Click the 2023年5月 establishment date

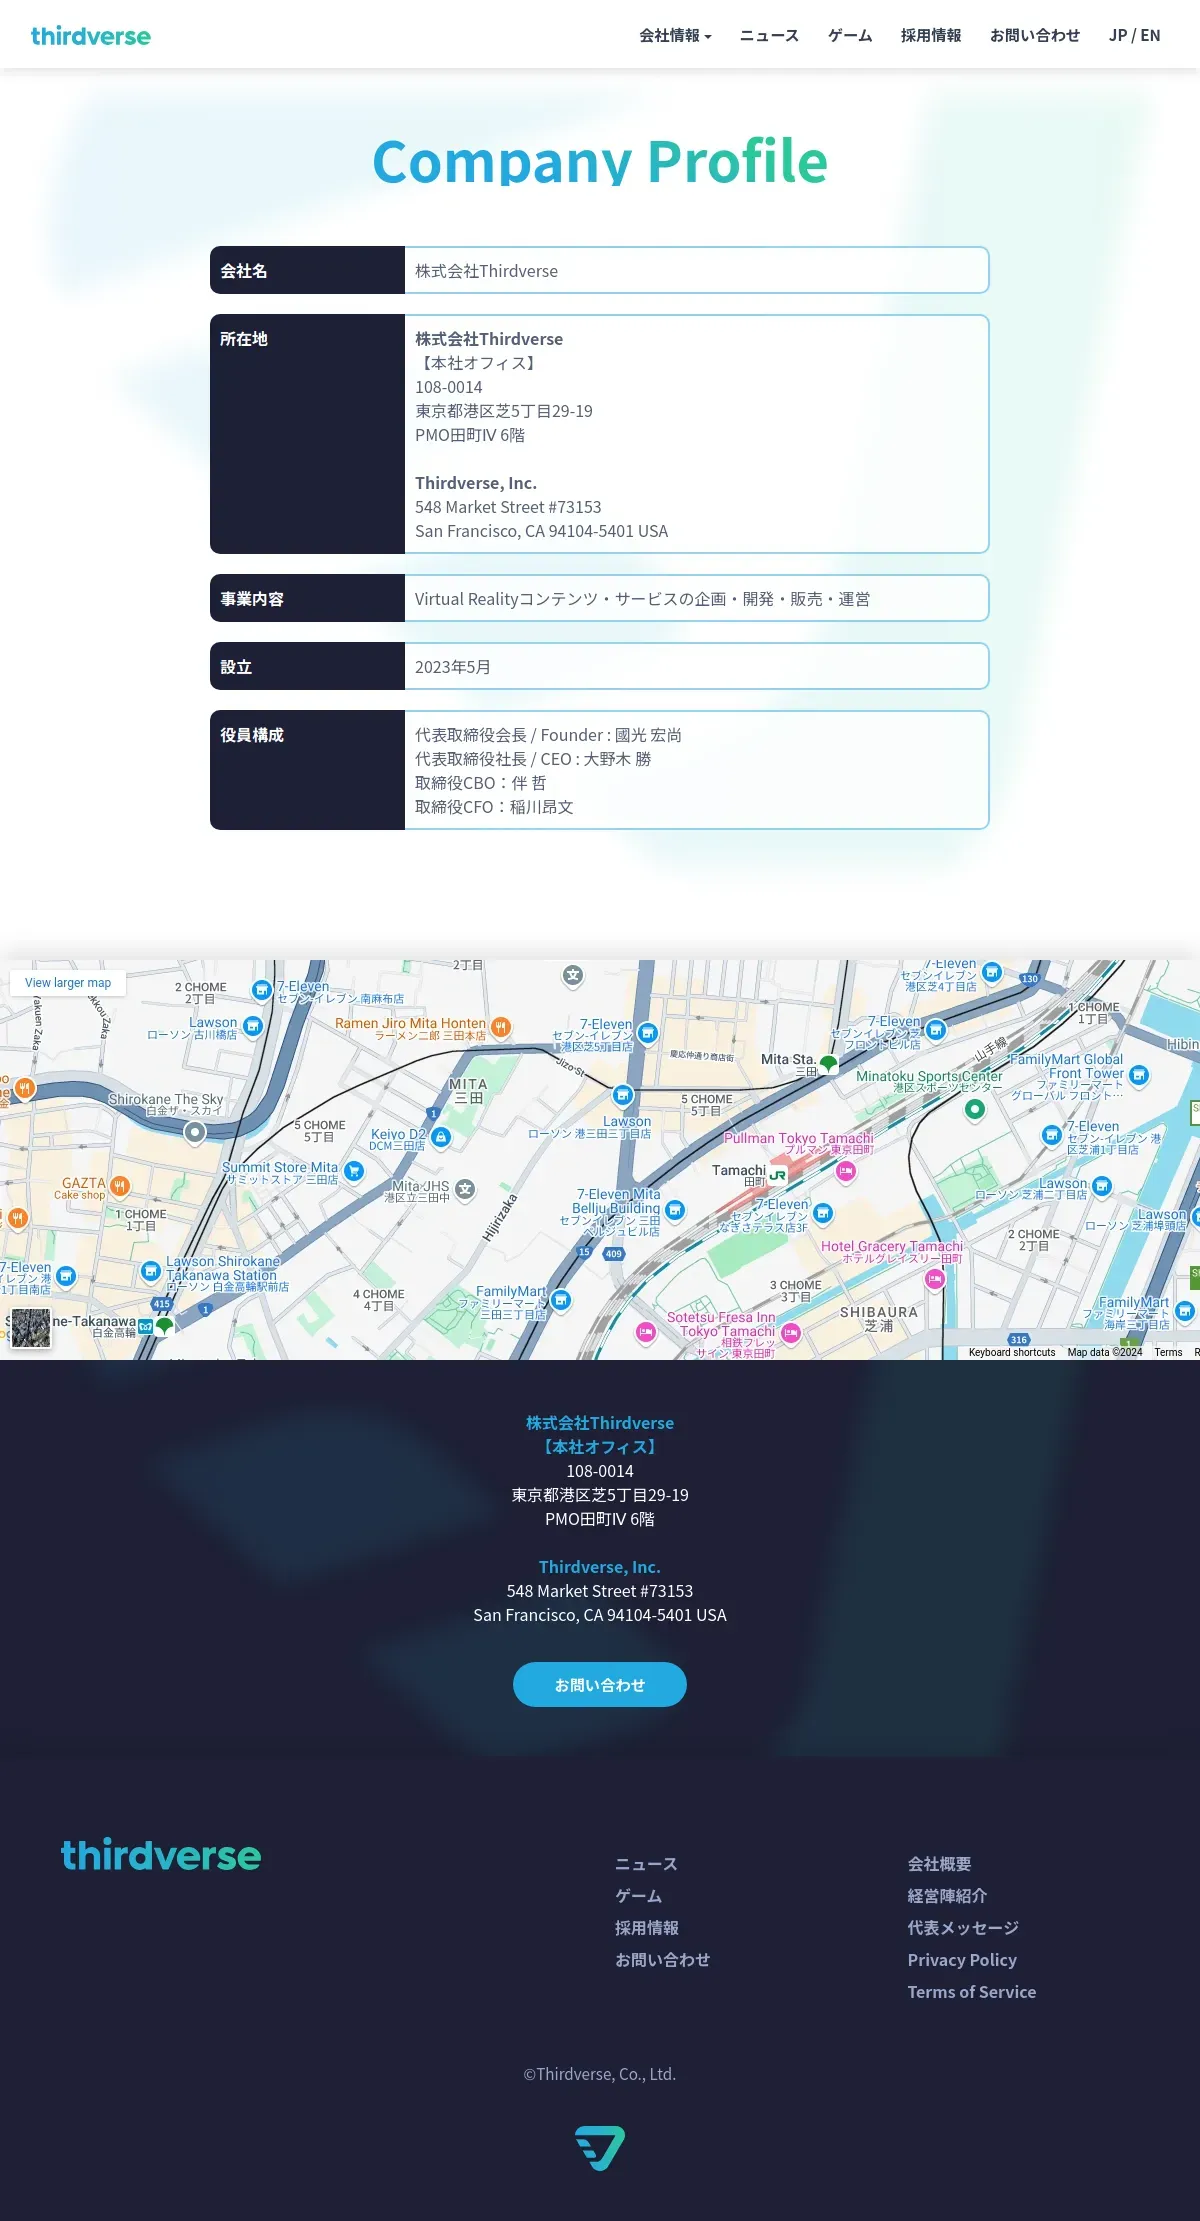point(453,667)
